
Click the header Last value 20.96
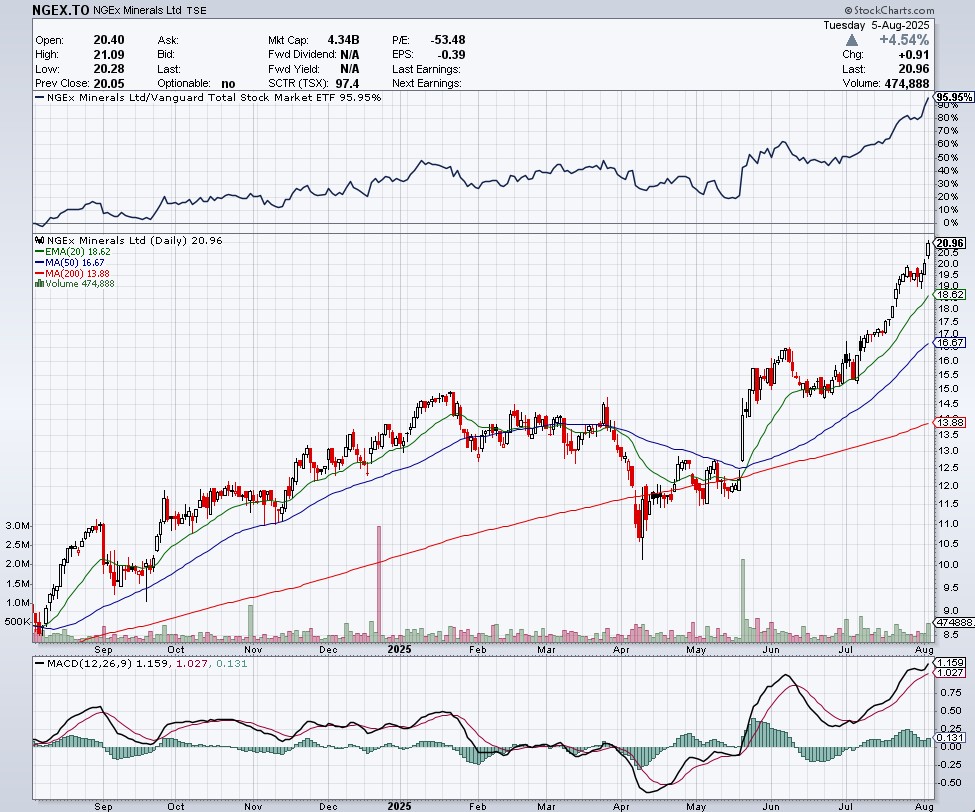914,69
